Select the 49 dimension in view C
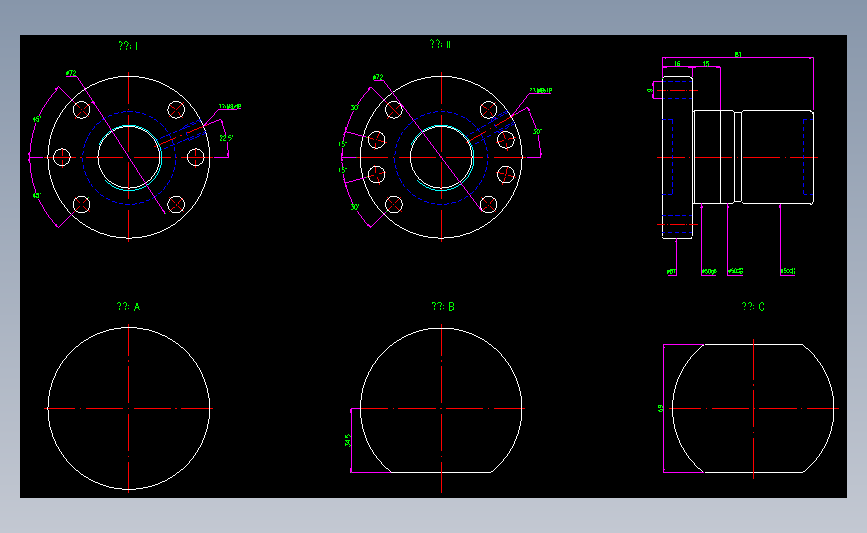The height and width of the screenshot is (533, 867). pos(660,409)
